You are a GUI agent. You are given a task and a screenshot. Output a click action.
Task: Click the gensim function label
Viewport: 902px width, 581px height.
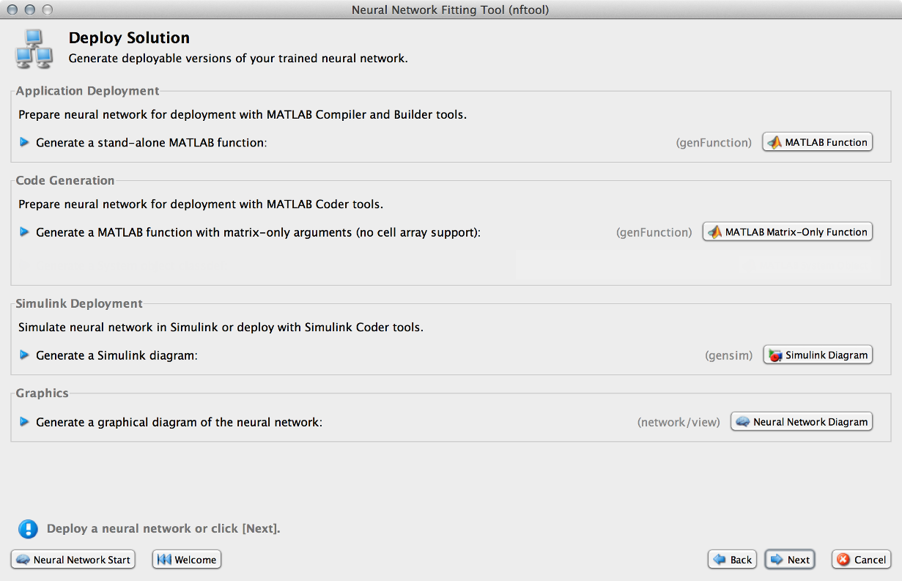(x=728, y=356)
